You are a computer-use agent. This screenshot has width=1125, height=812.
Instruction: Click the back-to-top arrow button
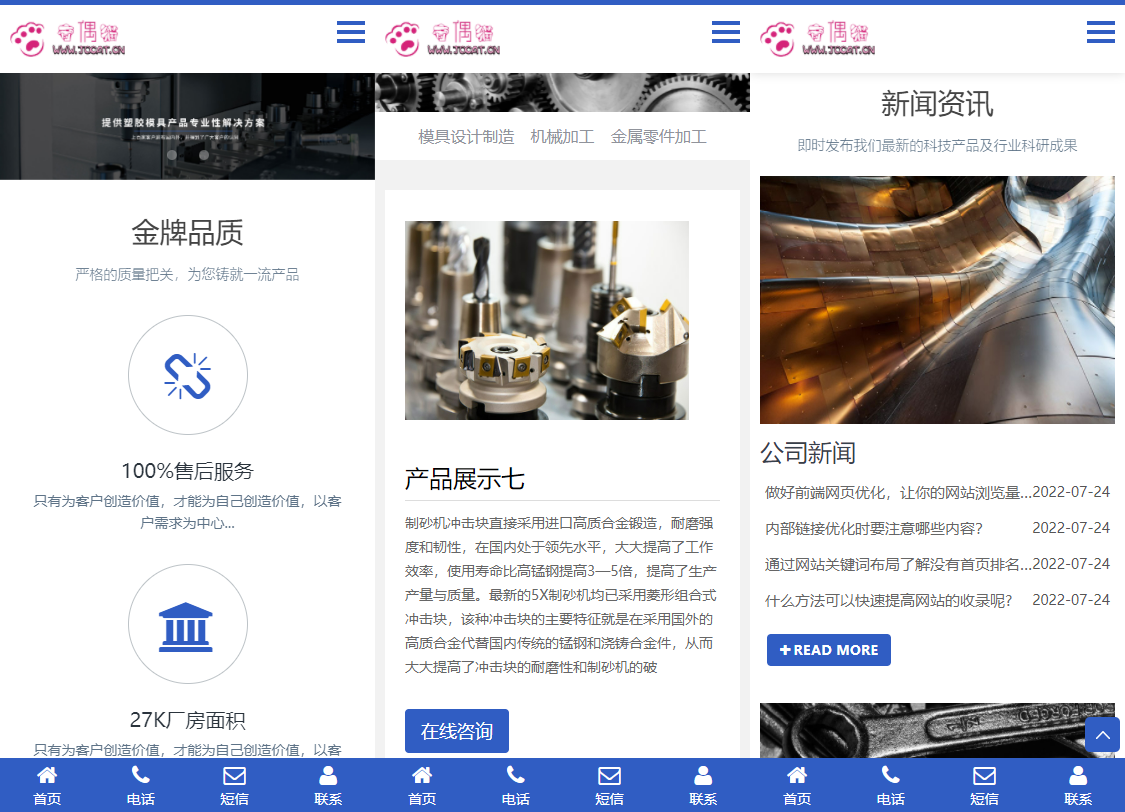pyautogui.click(x=1103, y=735)
